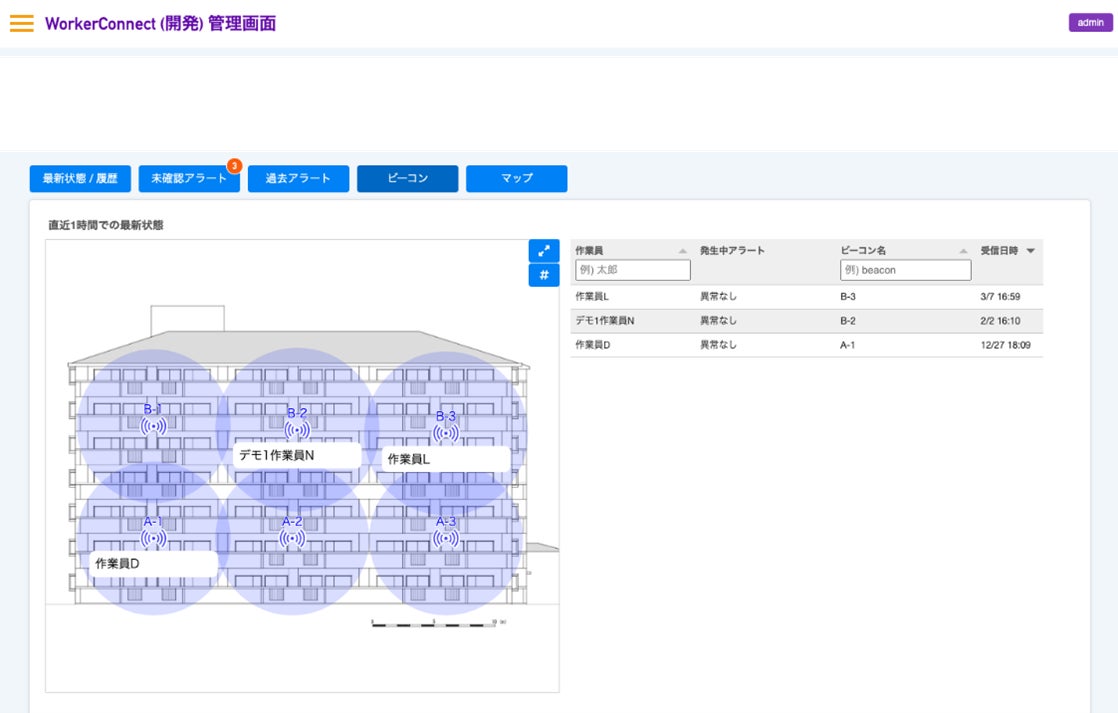
Task: Toggle the map grid hash icon
Action: [x=543, y=275]
